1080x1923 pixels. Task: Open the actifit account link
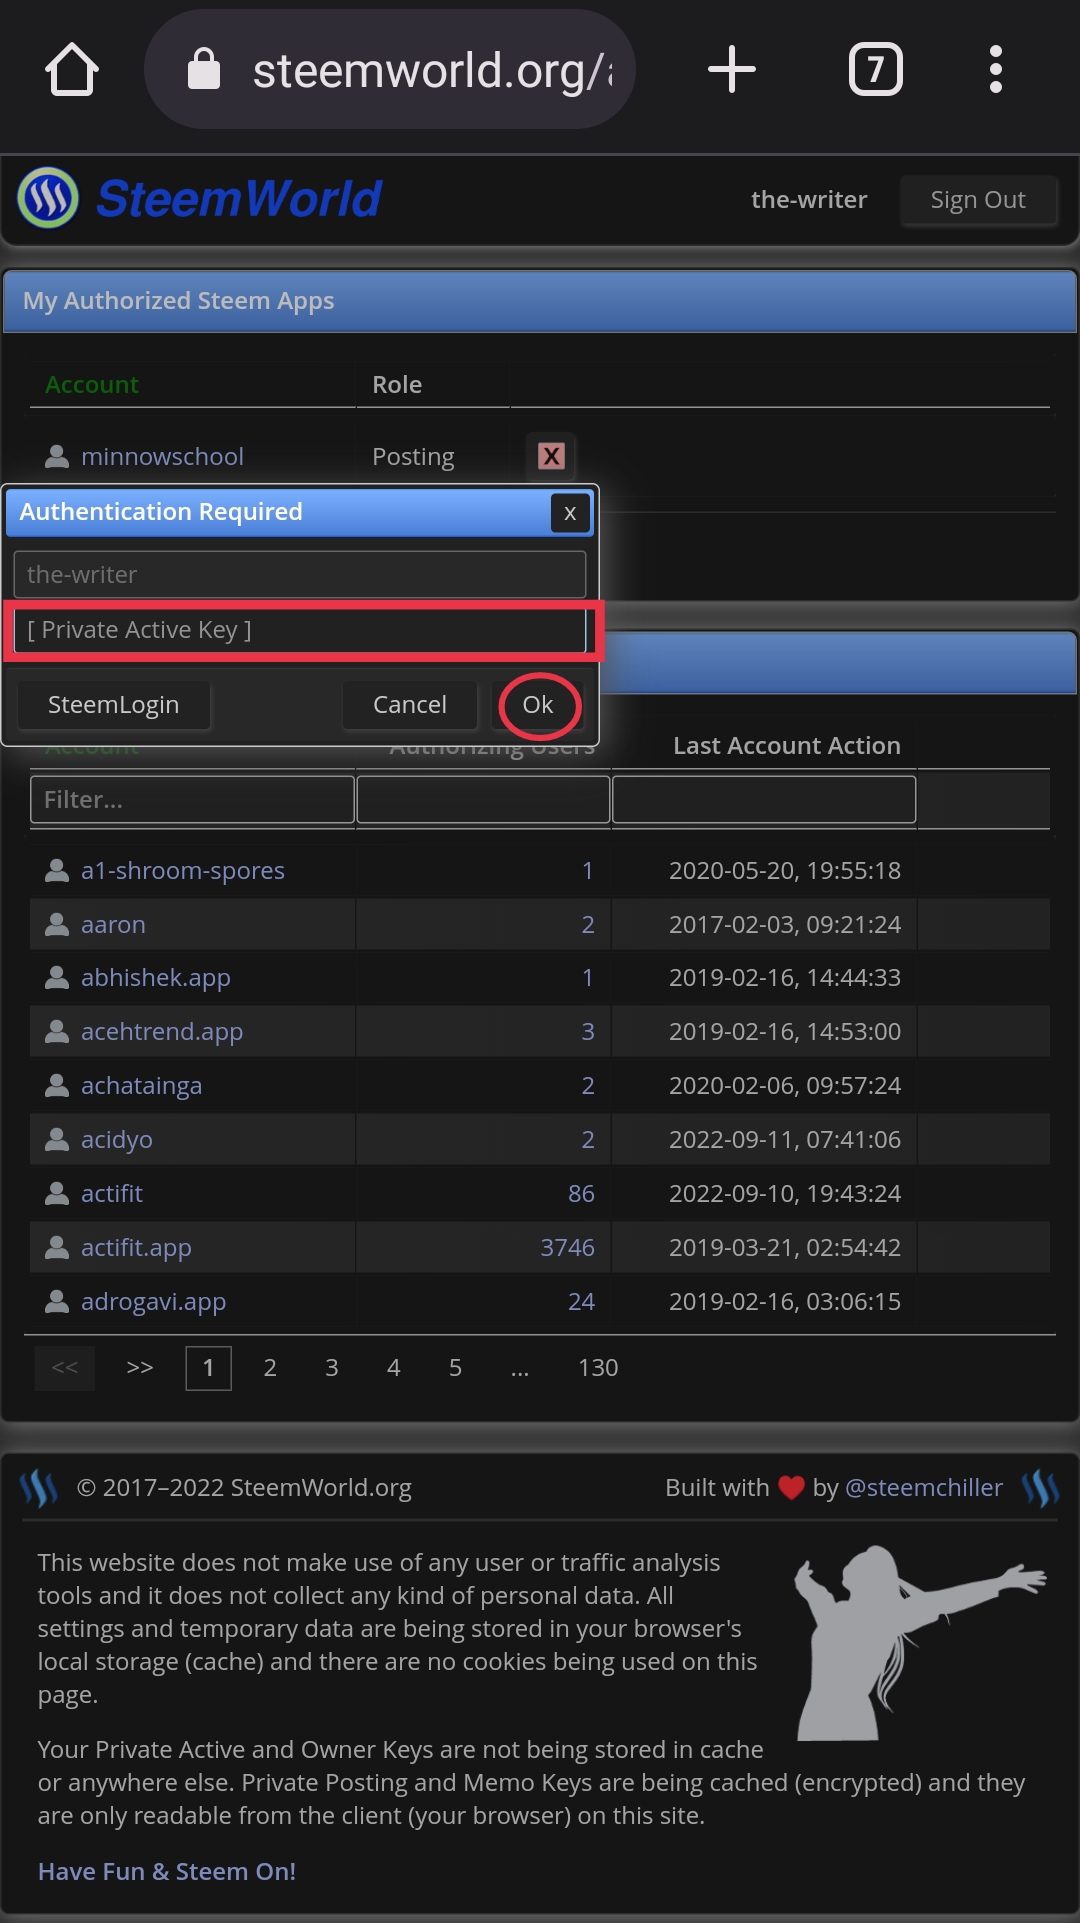112,1194
